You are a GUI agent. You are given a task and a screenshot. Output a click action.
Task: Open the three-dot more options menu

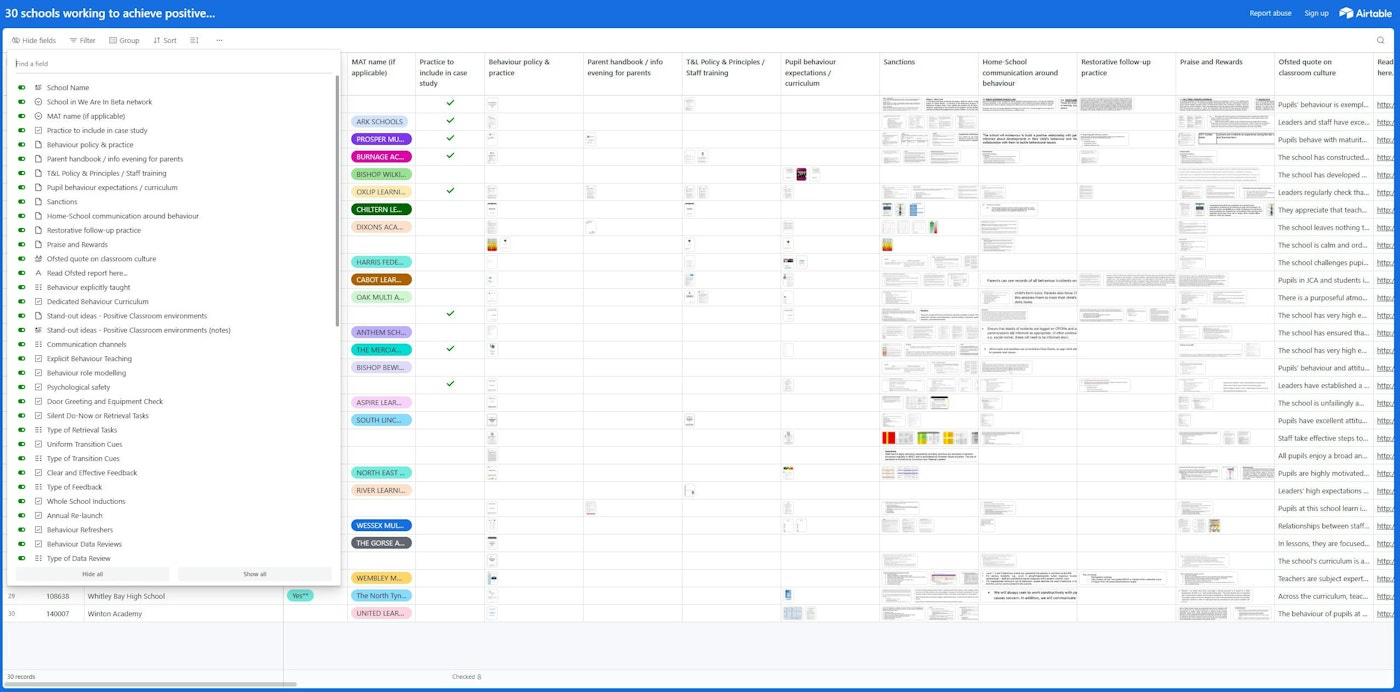(x=219, y=41)
